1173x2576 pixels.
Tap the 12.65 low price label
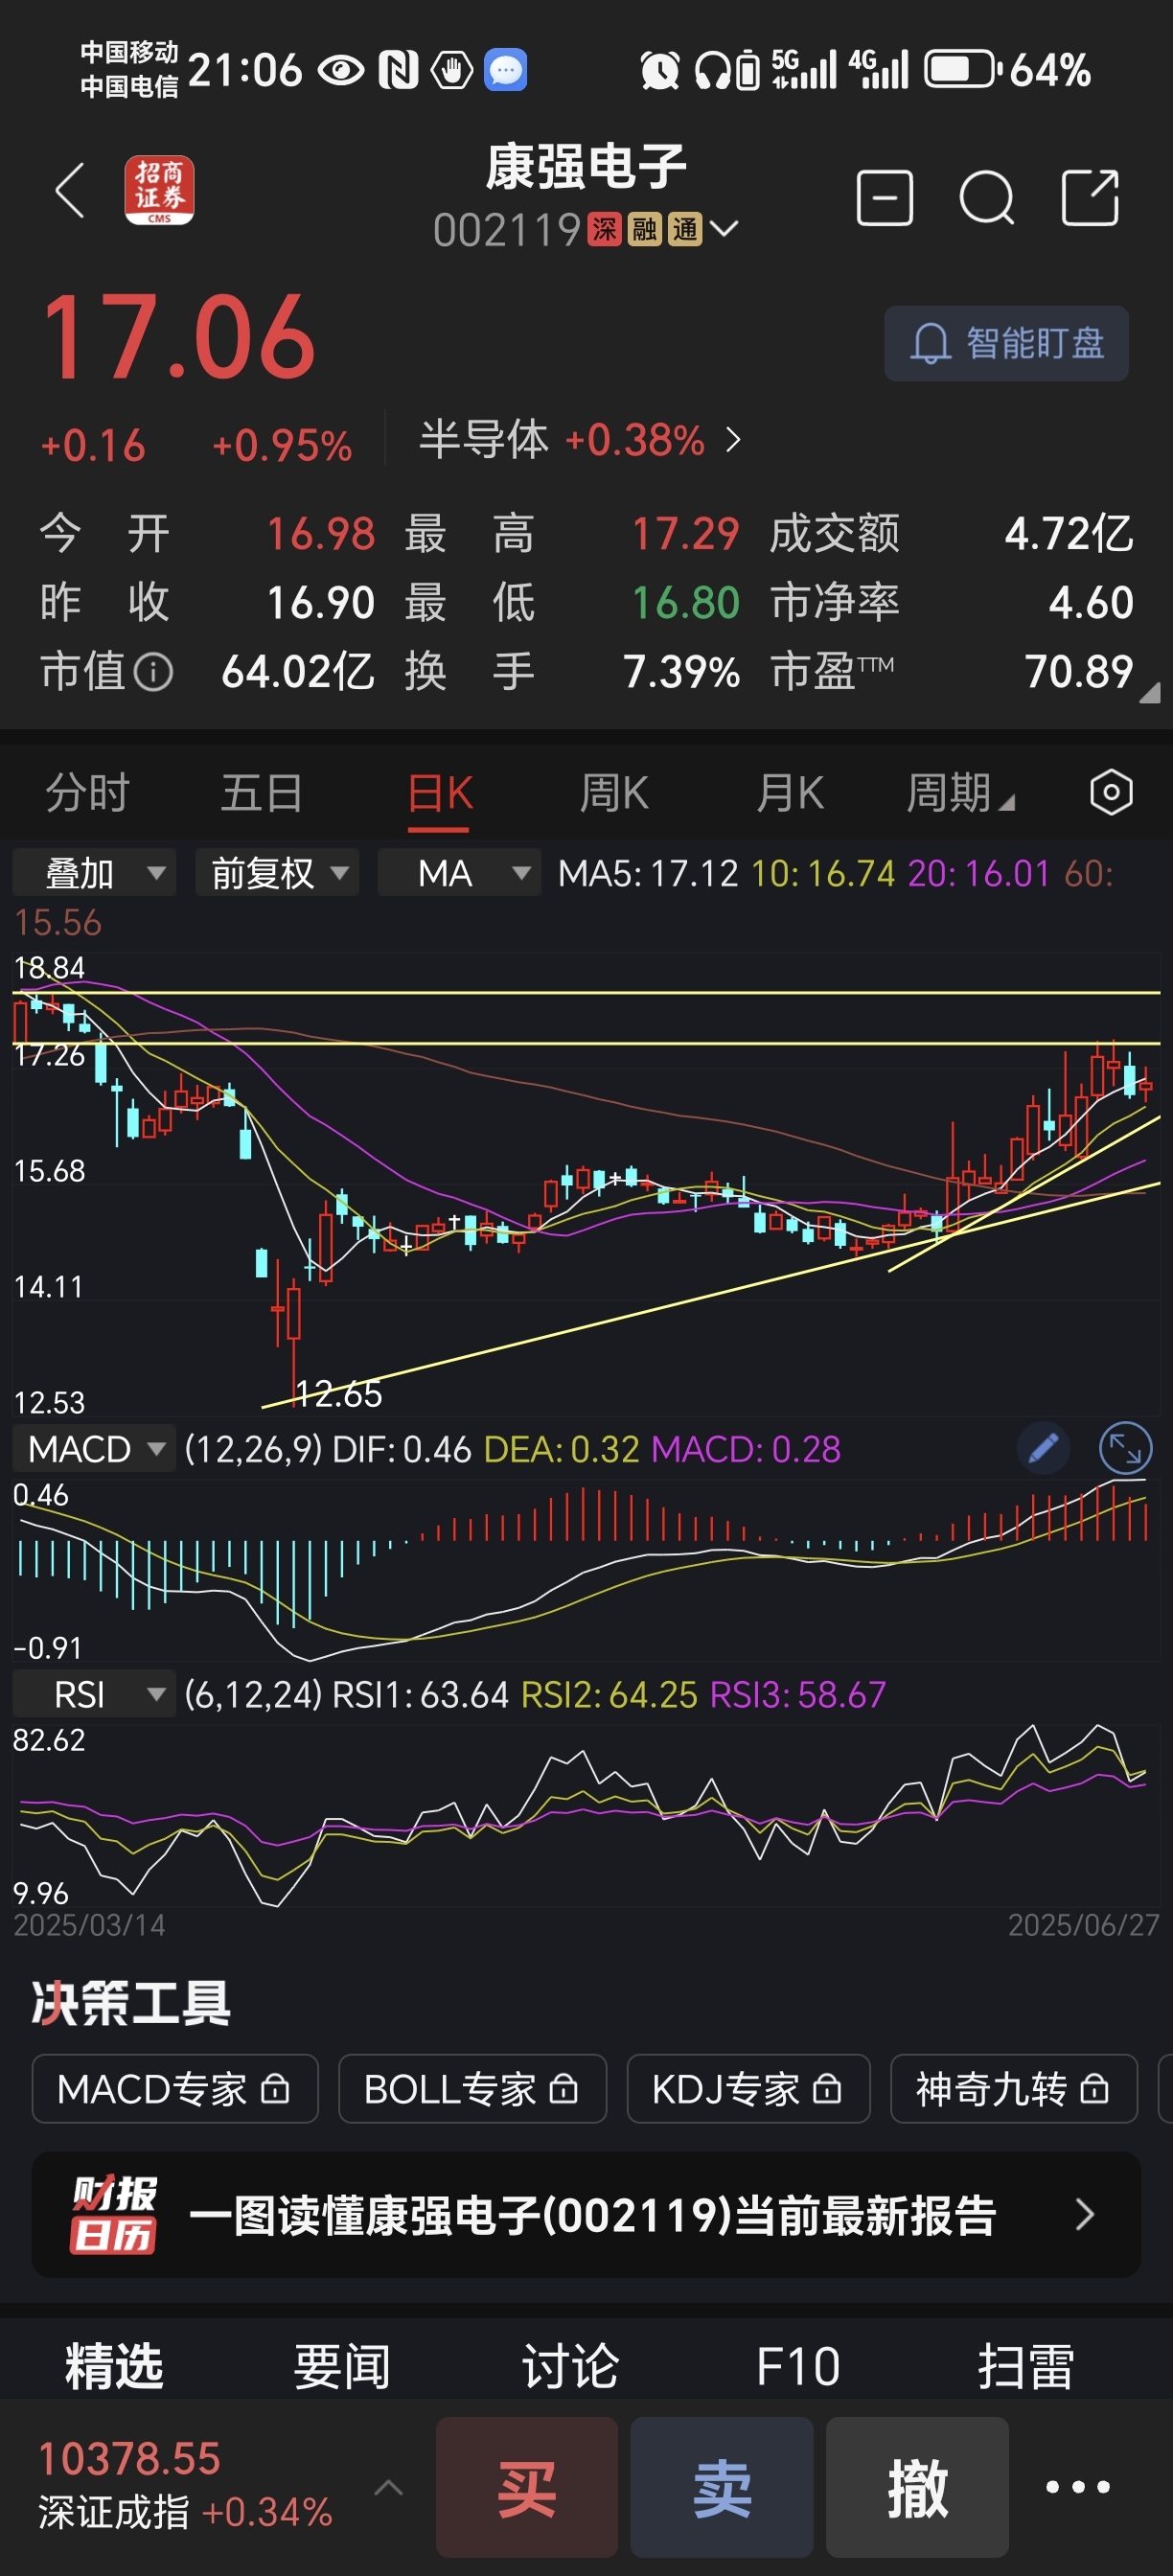pos(338,1393)
